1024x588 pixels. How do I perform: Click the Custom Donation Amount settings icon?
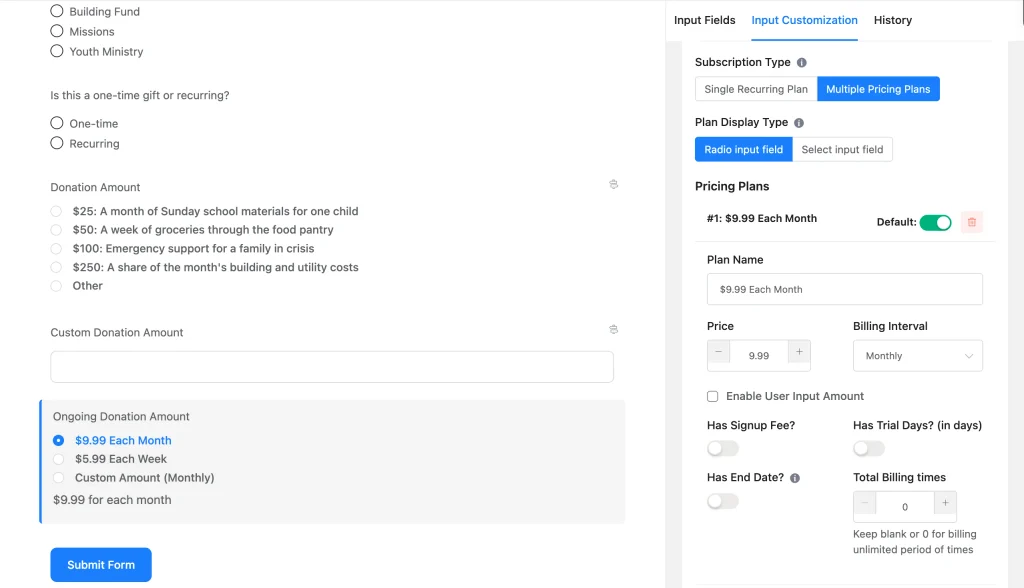click(x=613, y=329)
